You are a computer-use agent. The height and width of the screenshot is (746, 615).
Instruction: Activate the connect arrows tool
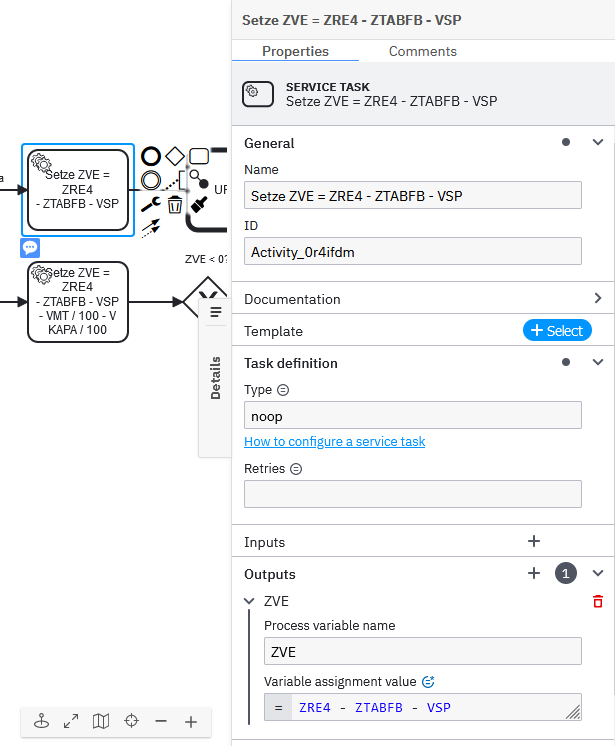pos(151,228)
